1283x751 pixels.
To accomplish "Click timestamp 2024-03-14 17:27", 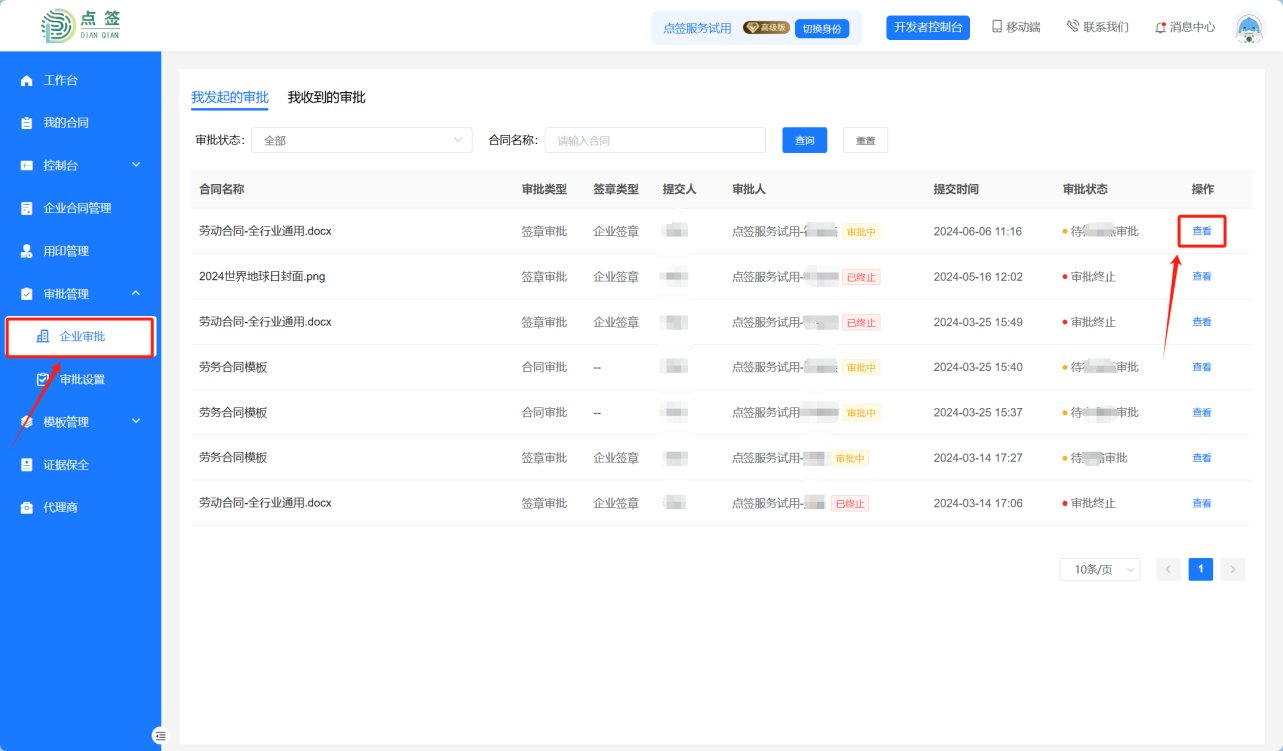I will 978,458.
